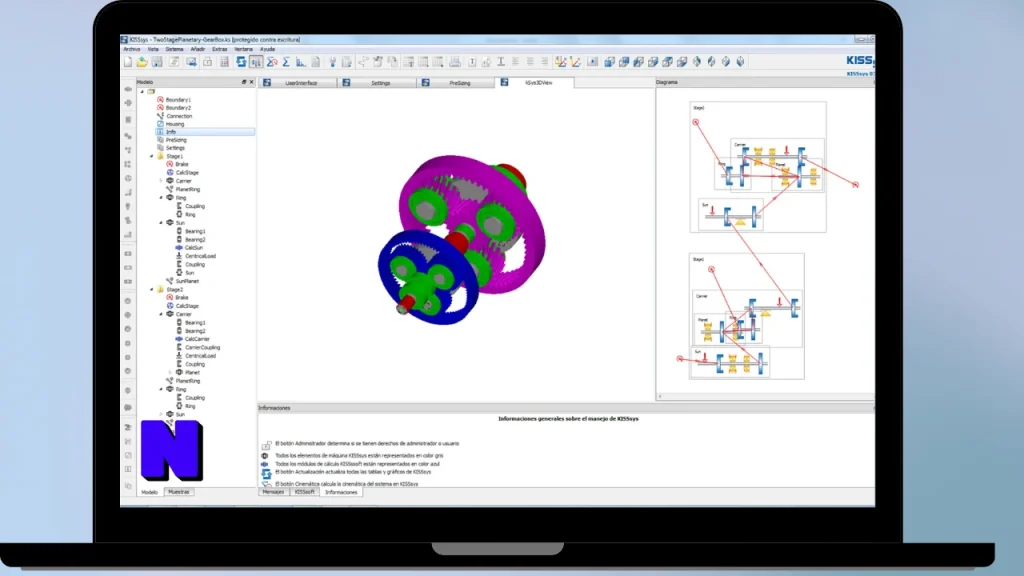Create a new file via toolbar
Screen dimensions: 1024x576
tap(128, 62)
